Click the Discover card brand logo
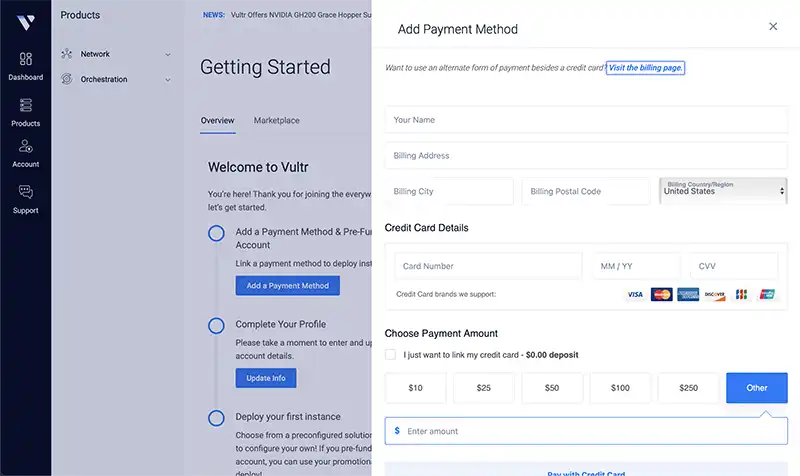This screenshot has height=476, width=800. (715, 294)
